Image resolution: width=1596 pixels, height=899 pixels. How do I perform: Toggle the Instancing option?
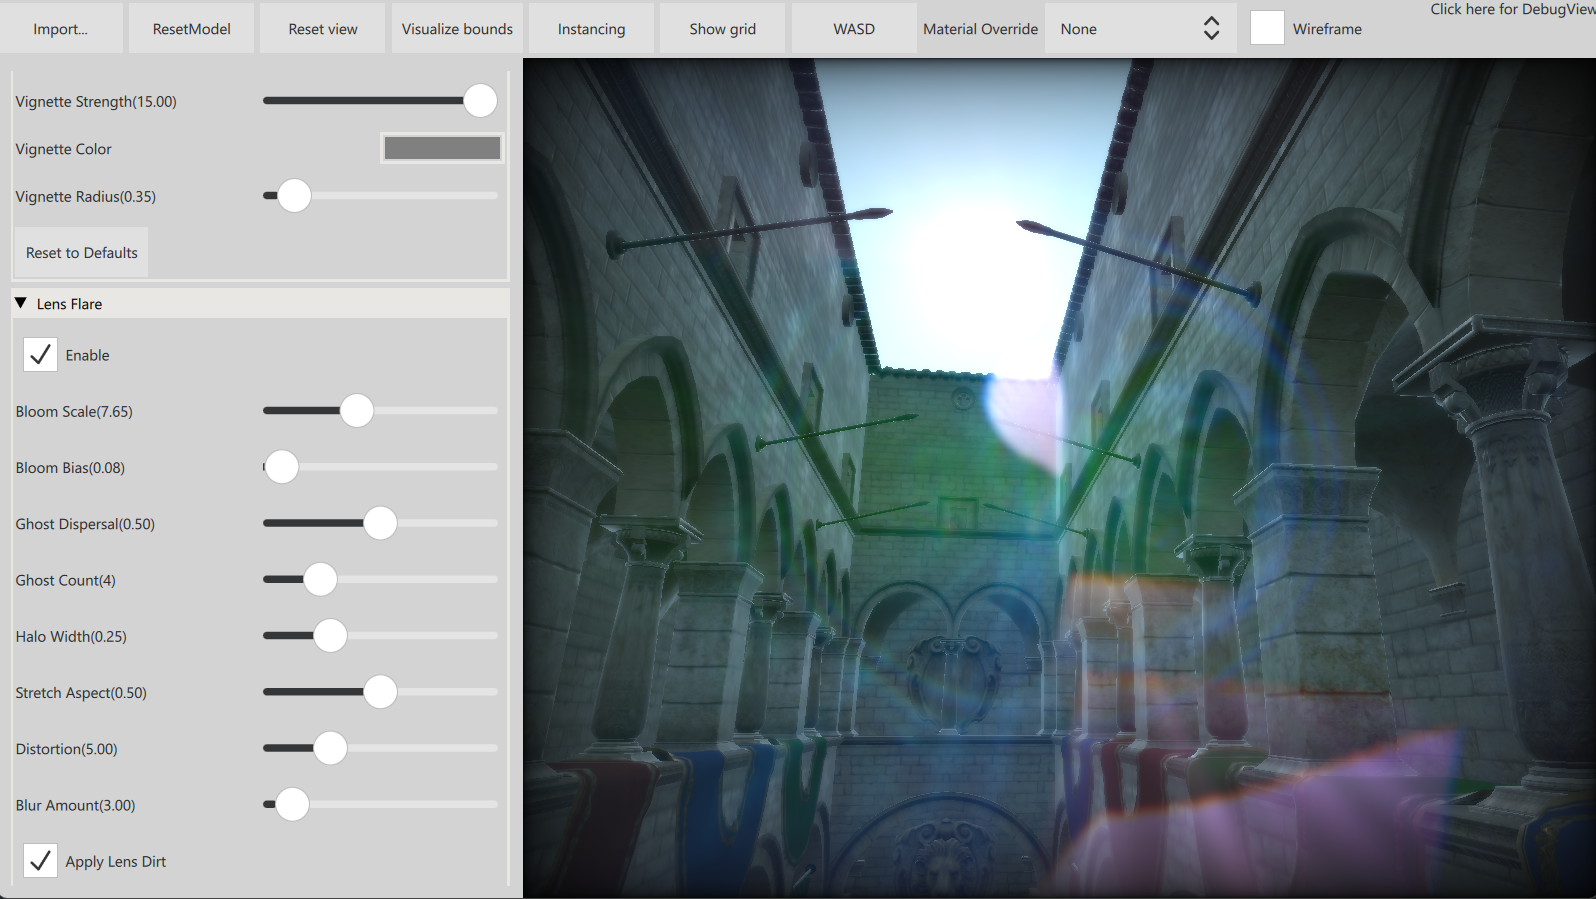(591, 29)
